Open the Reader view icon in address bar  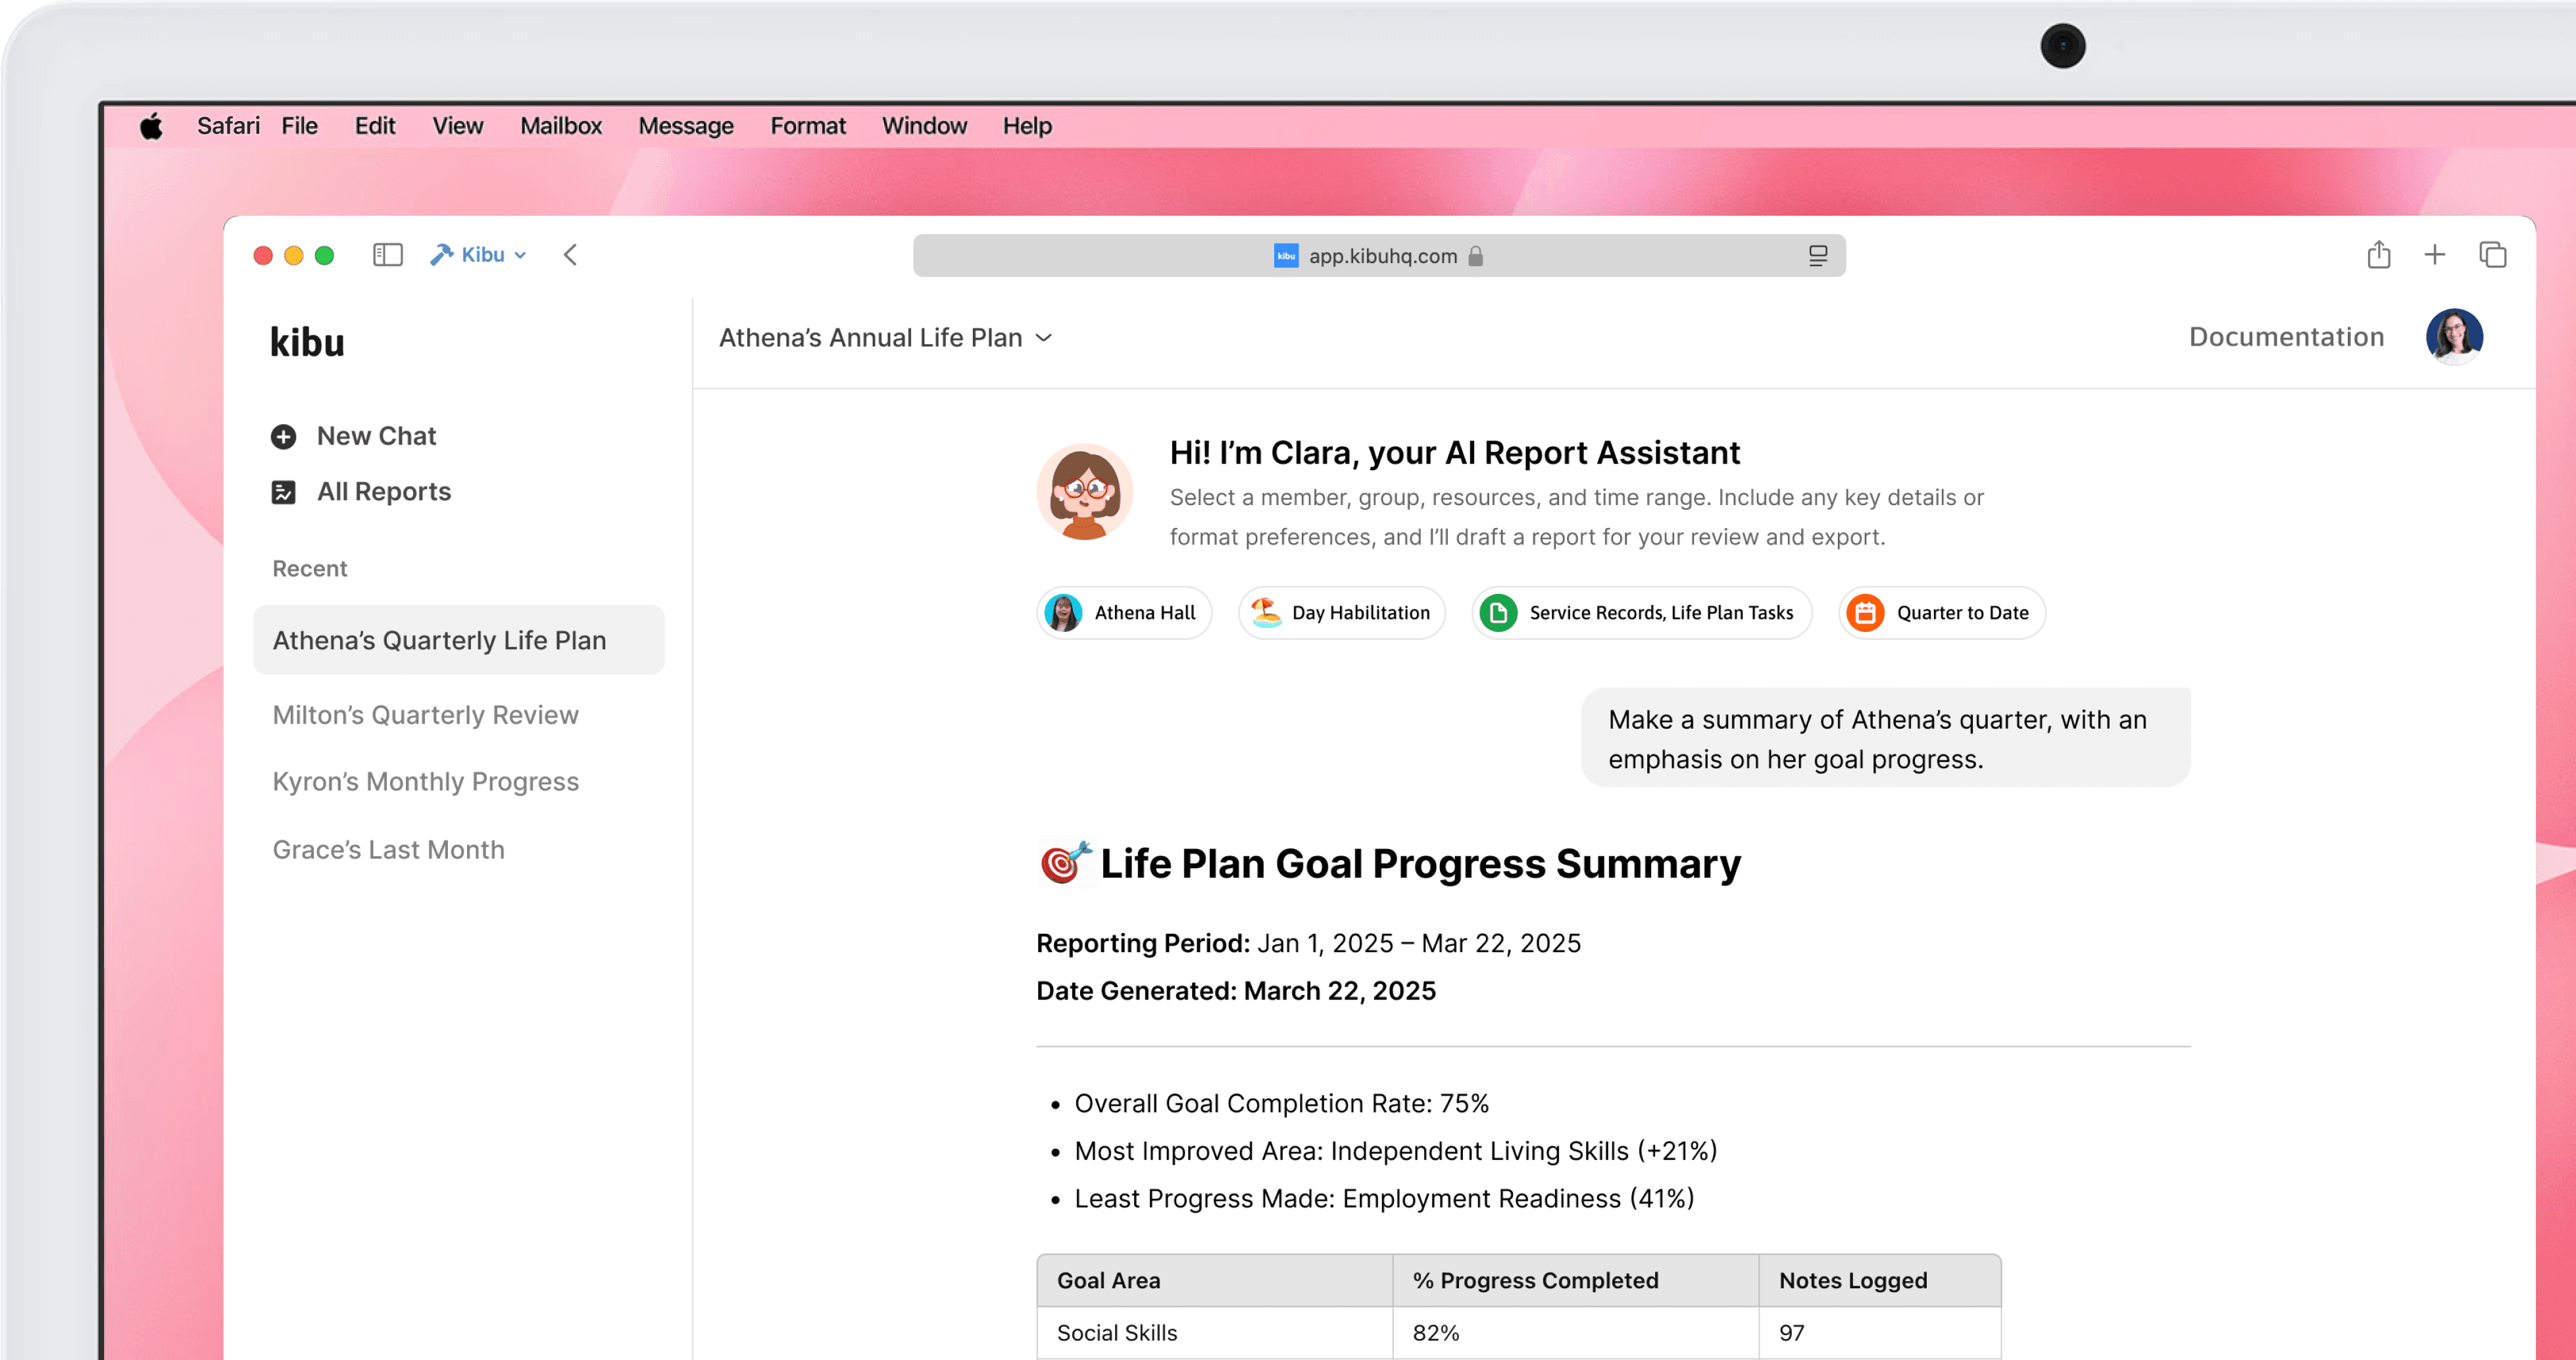1818,256
